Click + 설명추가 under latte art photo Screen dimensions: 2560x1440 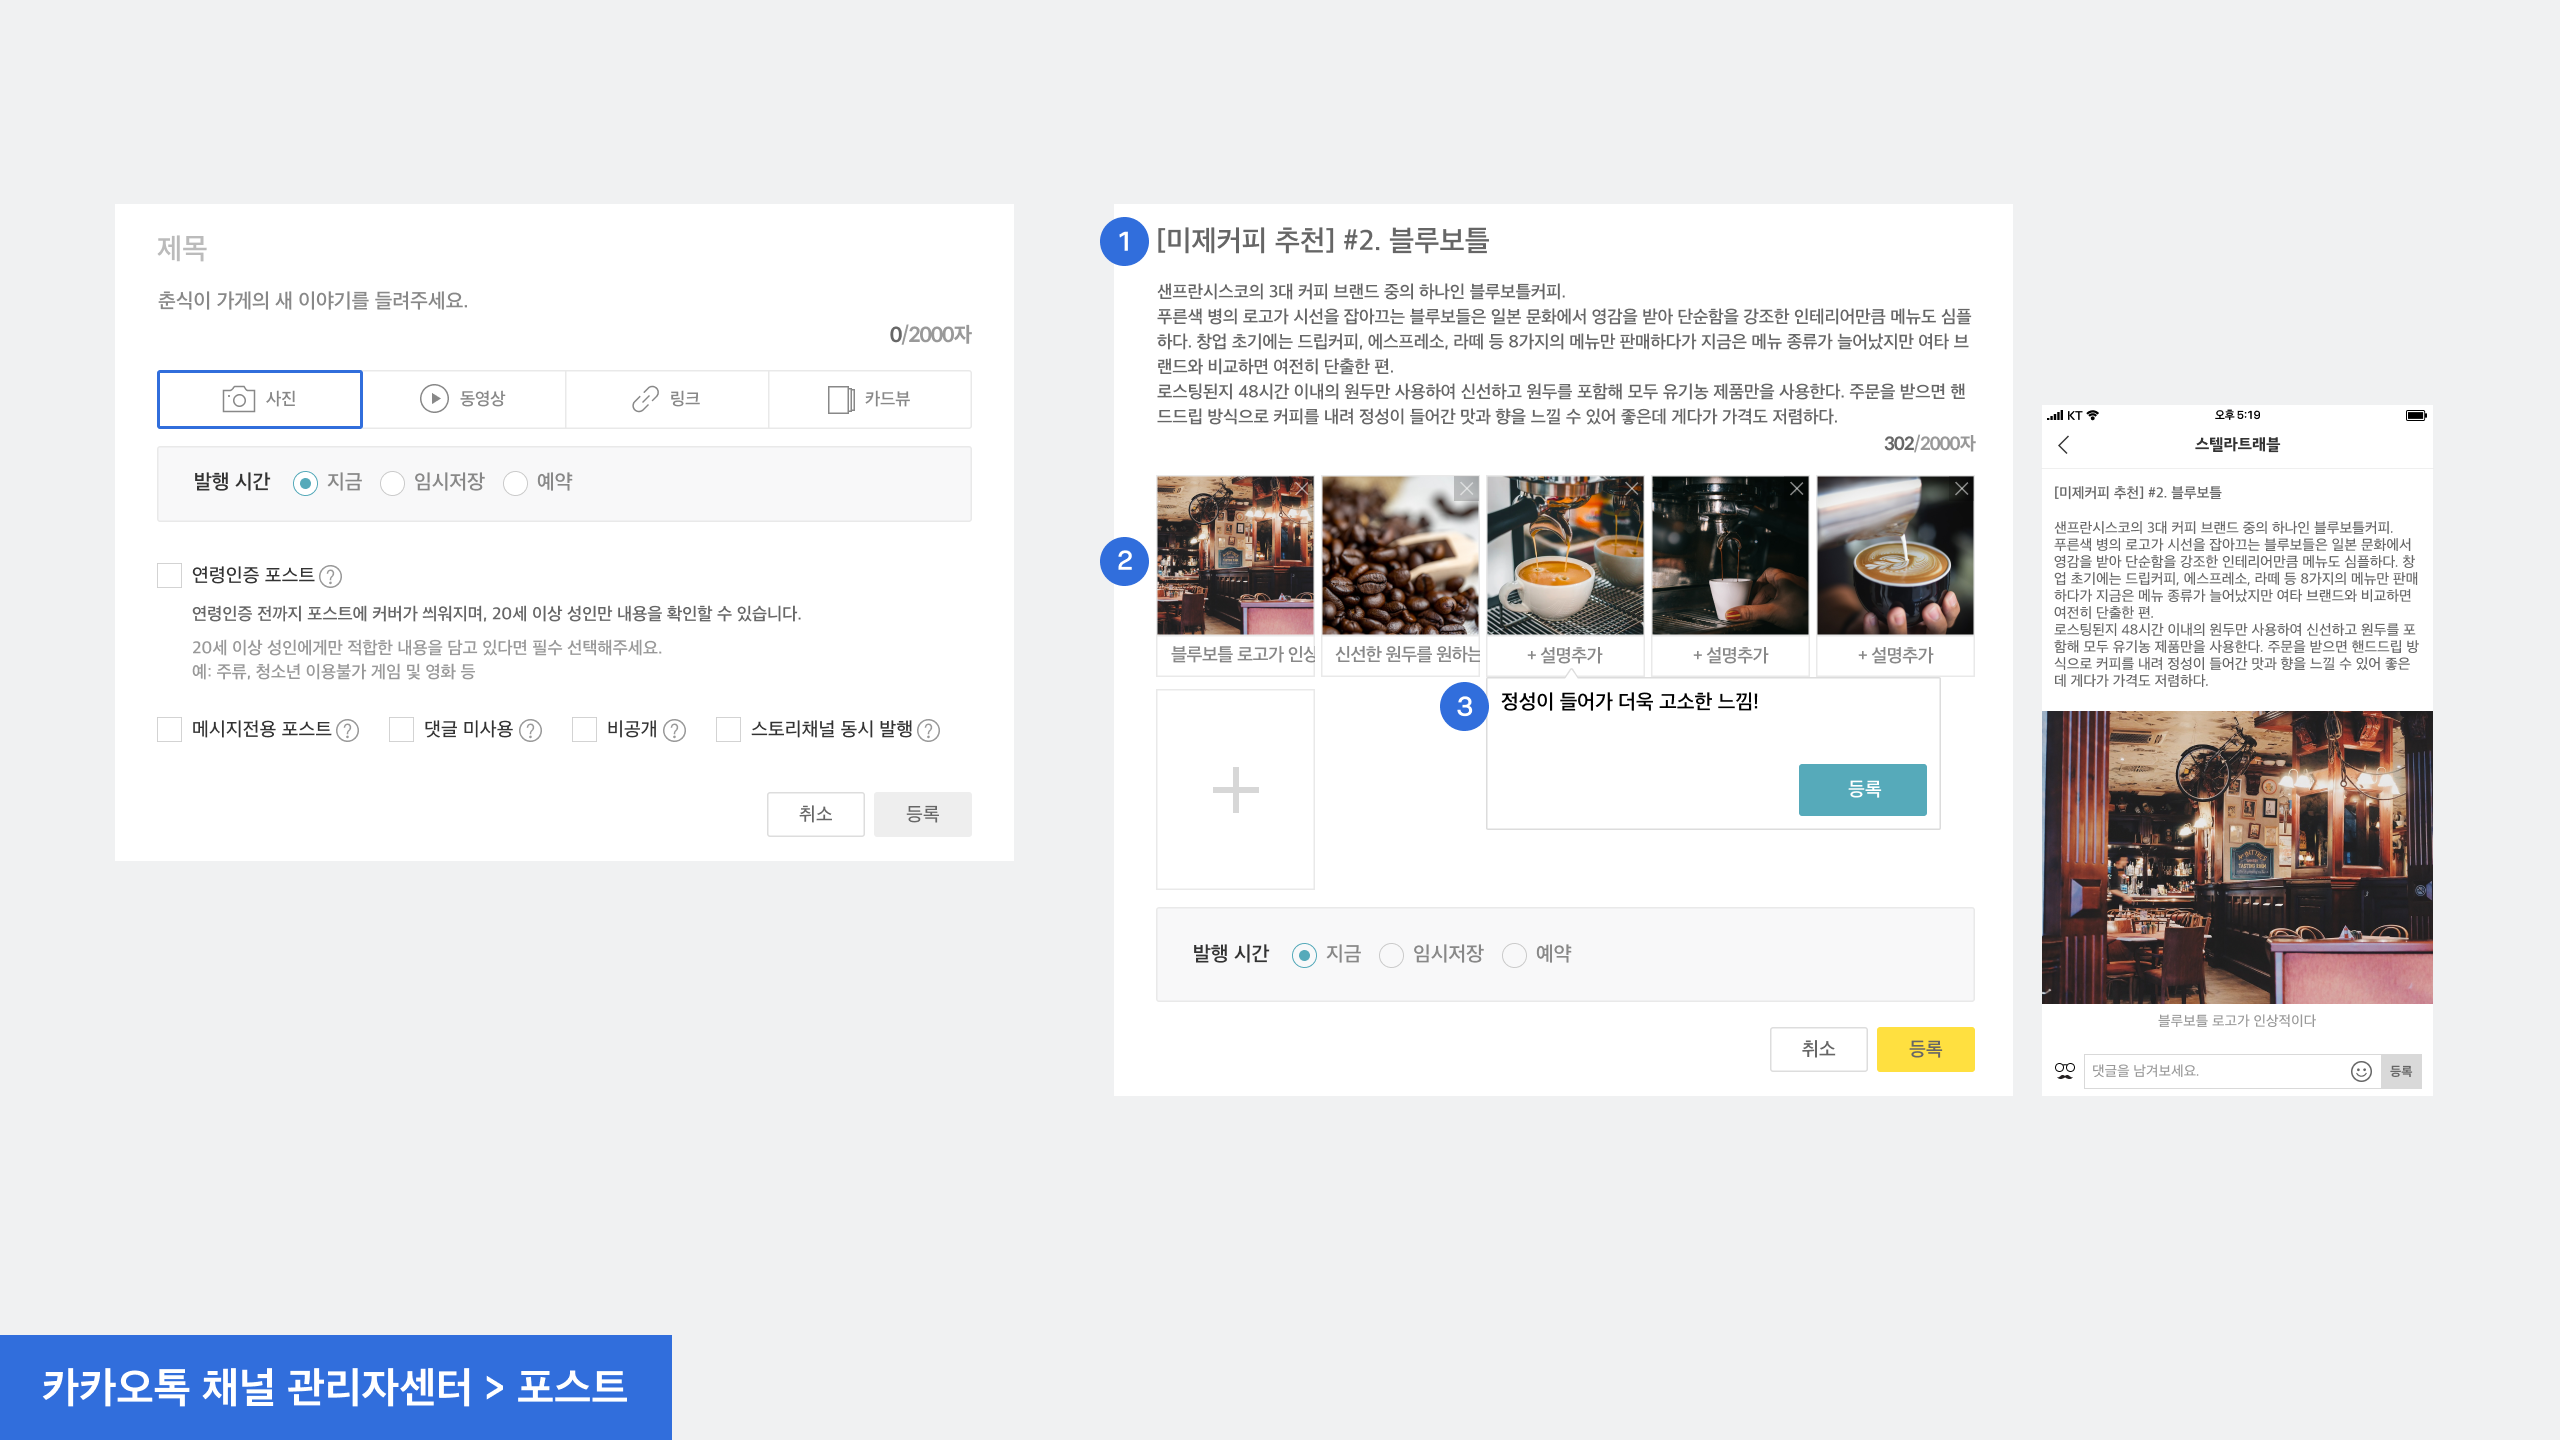click(x=1895, y=655)
